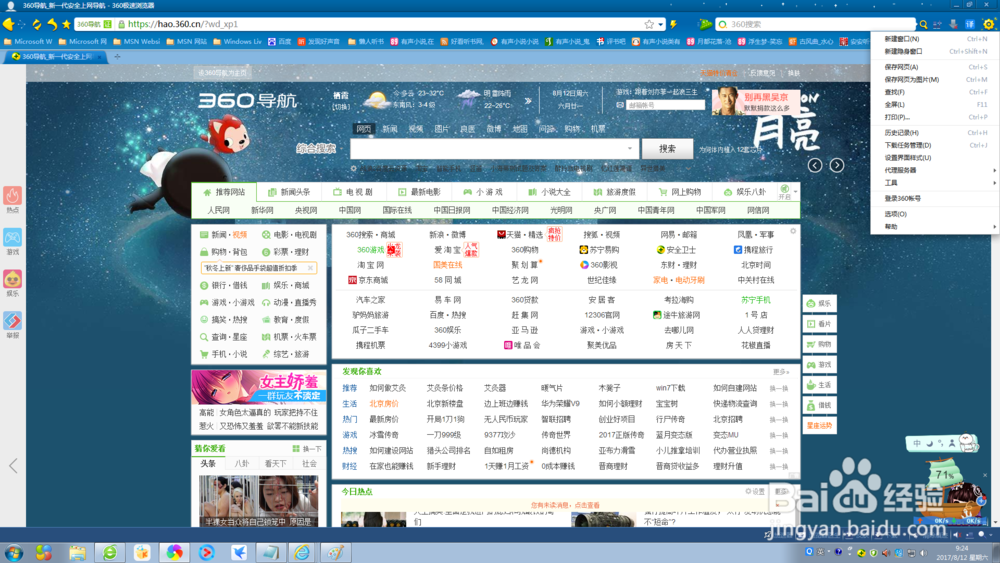Viewport: 1000px width, 563px height.
Task: Close the 360导航 browser tab
Action: pos(100,57)
